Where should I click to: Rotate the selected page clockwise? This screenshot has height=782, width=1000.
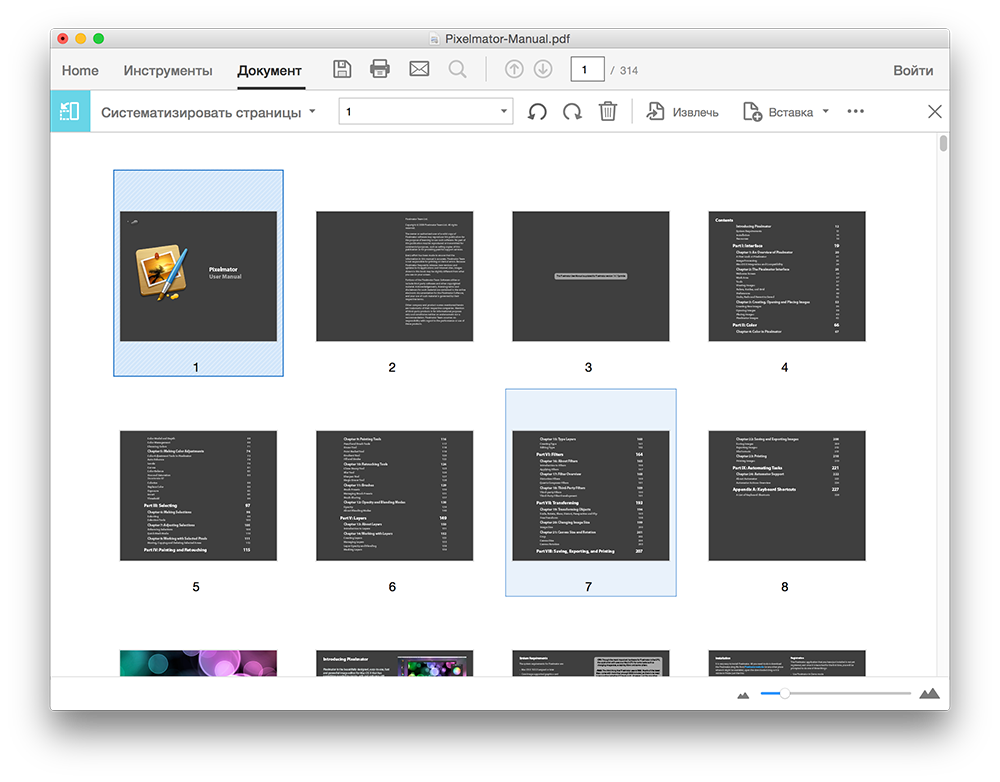pos(572,112)
